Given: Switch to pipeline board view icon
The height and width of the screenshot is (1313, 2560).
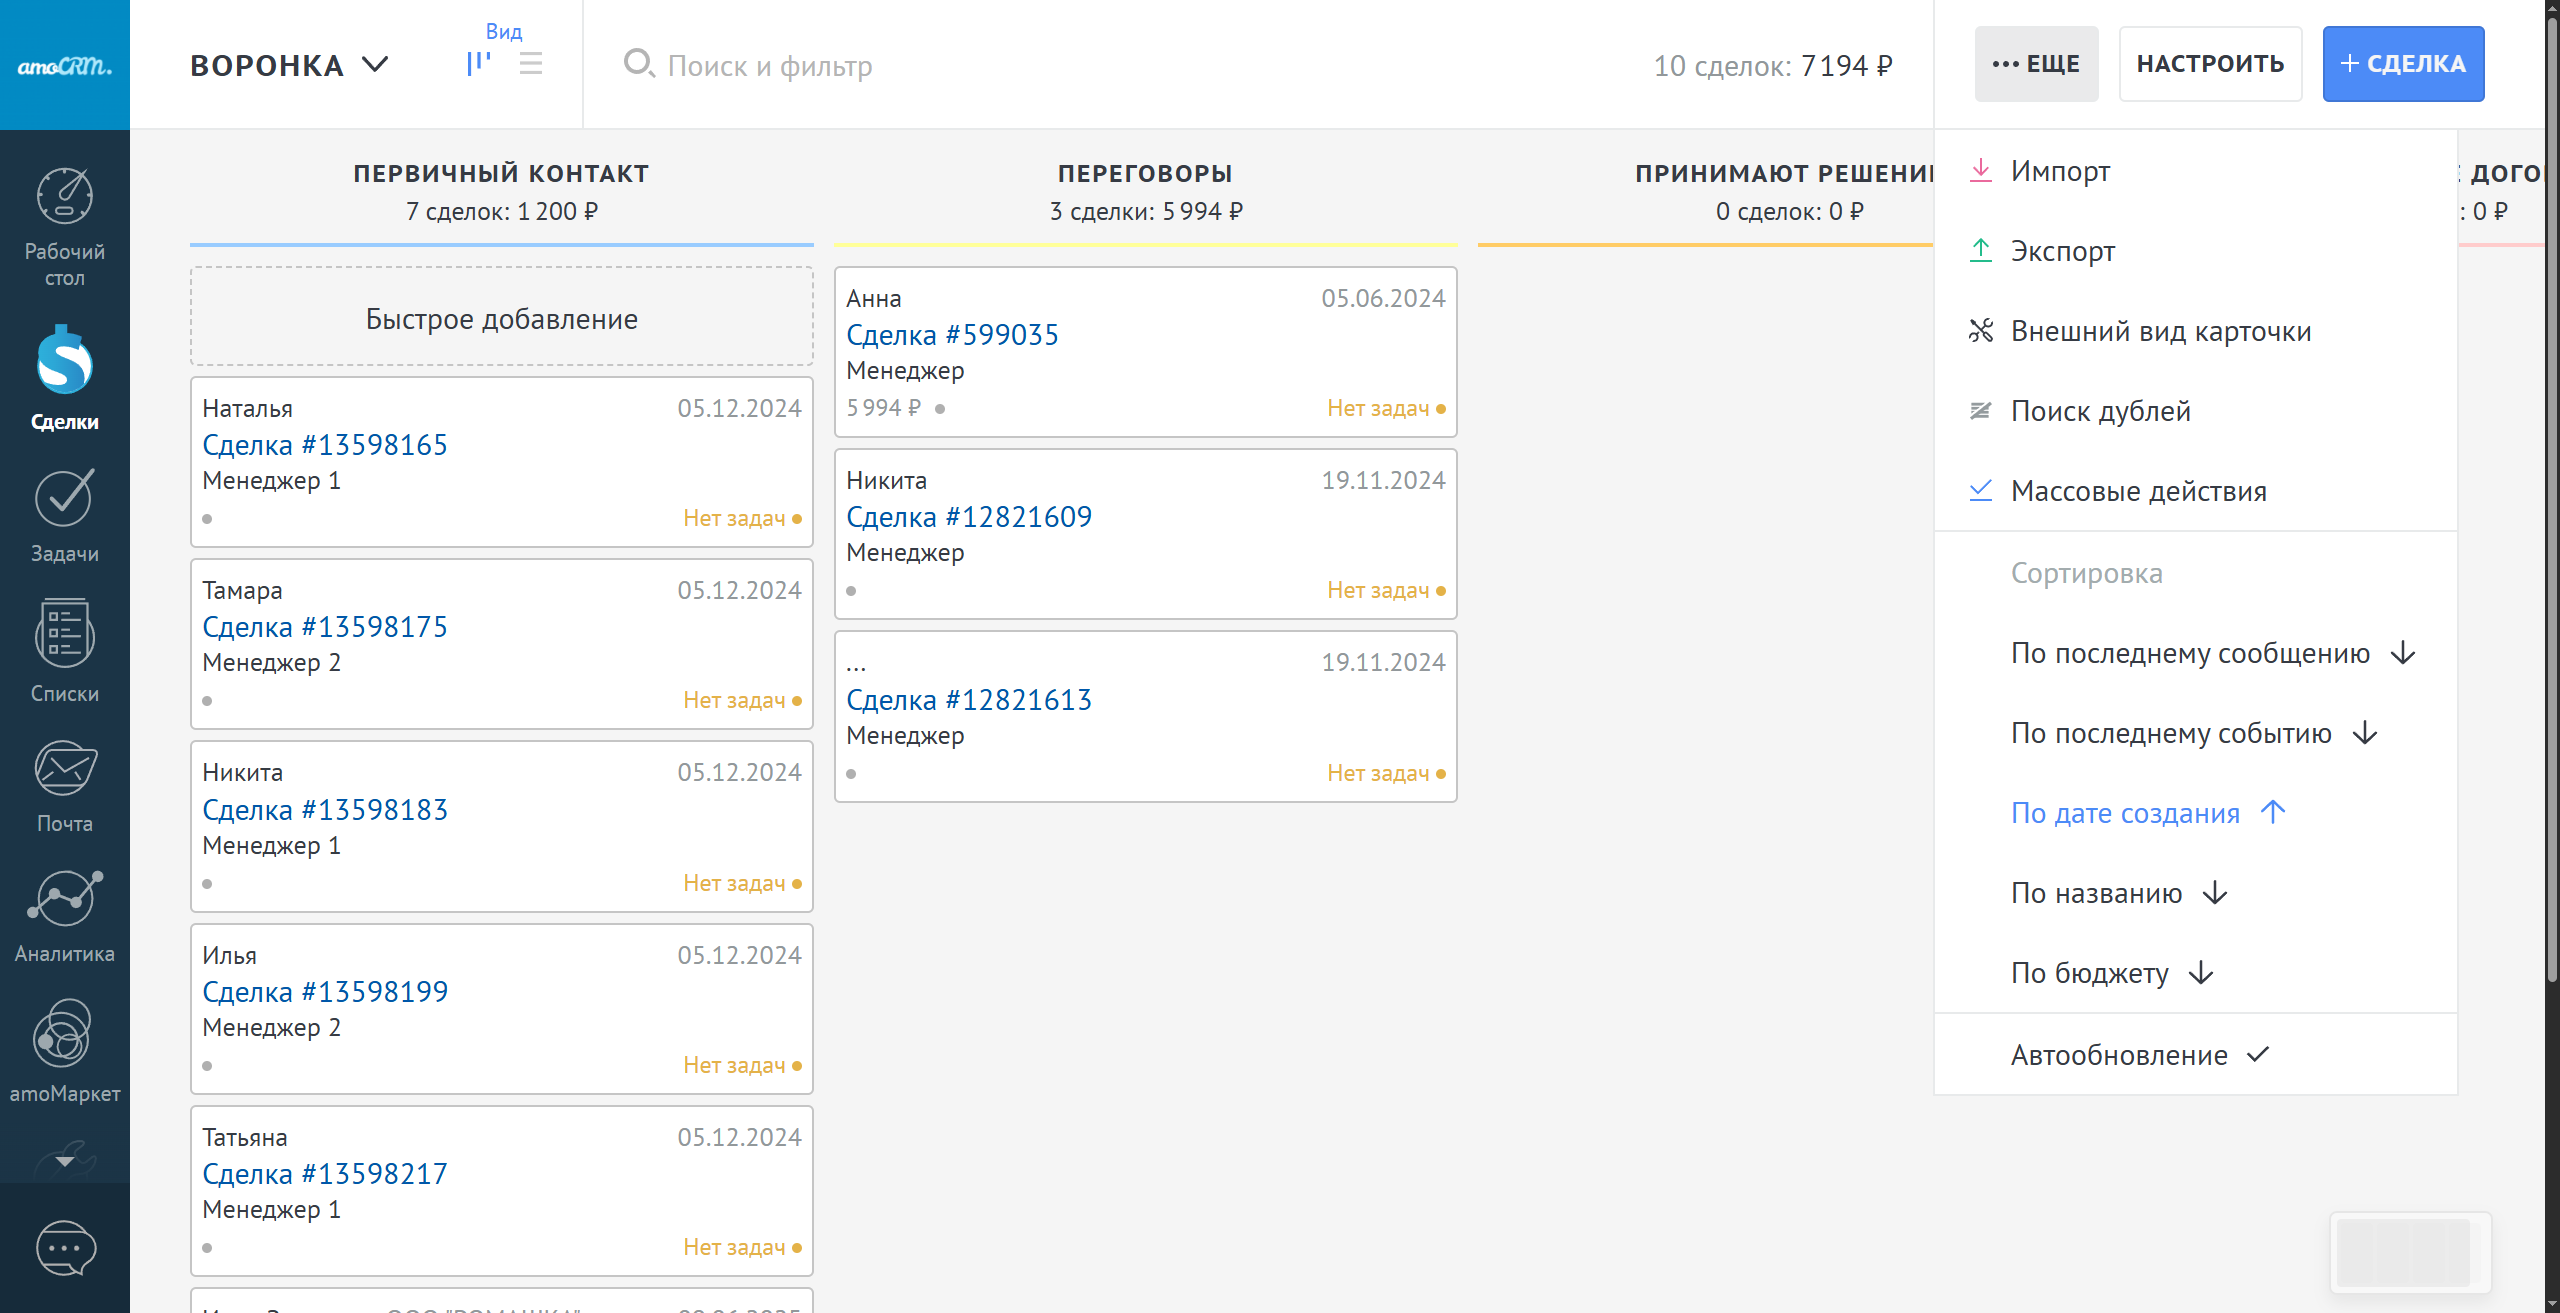Looking at the screenshot, I should pyautogui.click(x=479, y=65).
